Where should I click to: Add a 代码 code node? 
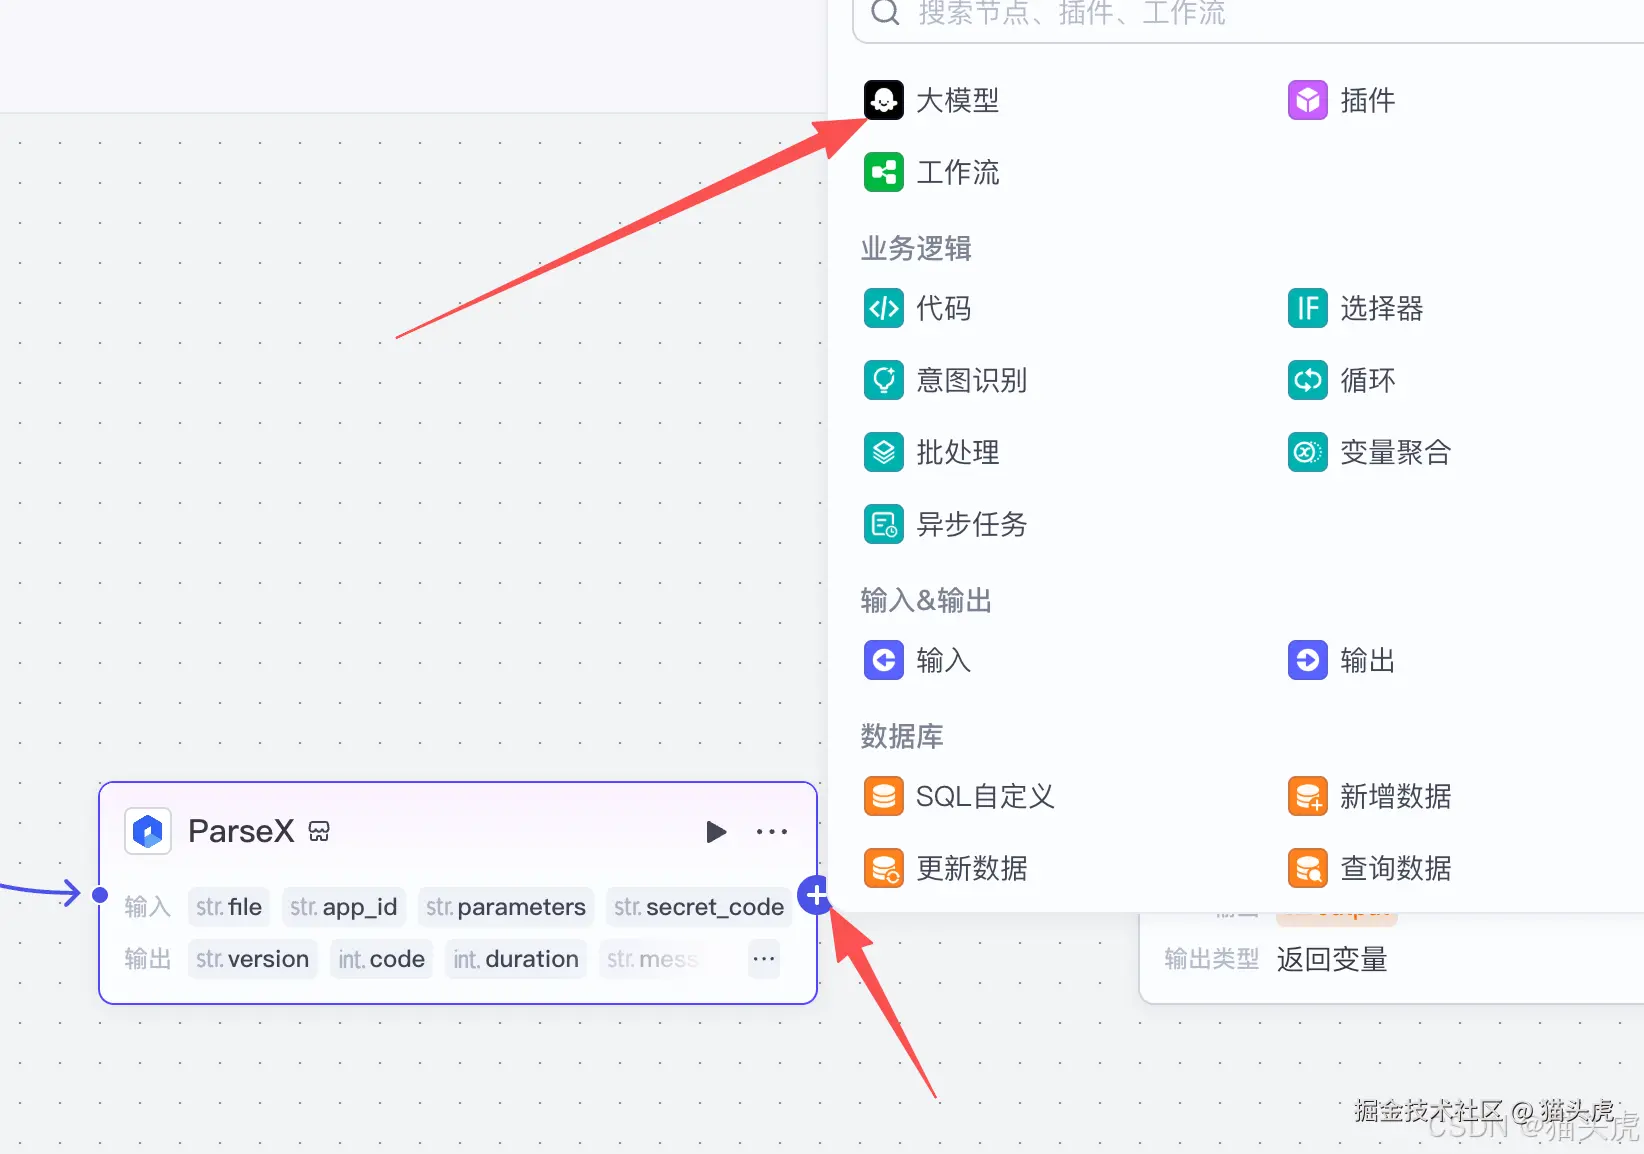point(944,308)
